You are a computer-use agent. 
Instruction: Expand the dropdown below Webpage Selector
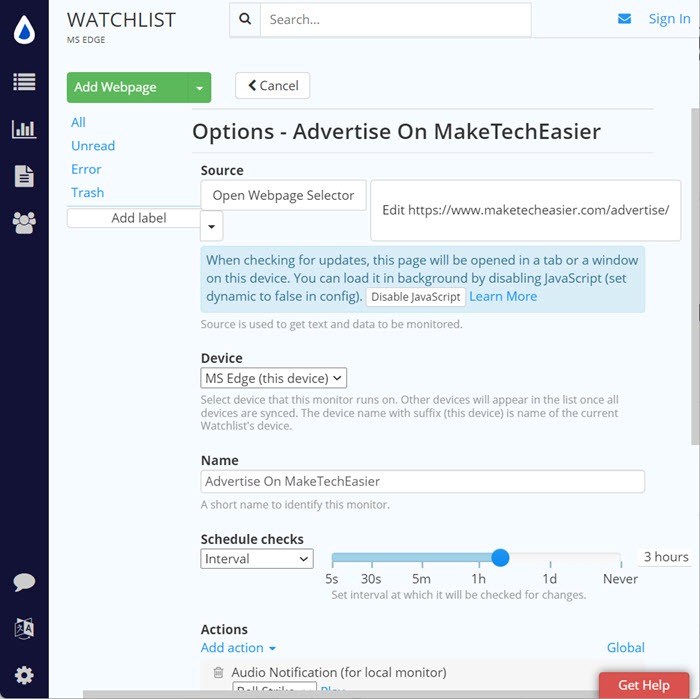coord(212,226)
